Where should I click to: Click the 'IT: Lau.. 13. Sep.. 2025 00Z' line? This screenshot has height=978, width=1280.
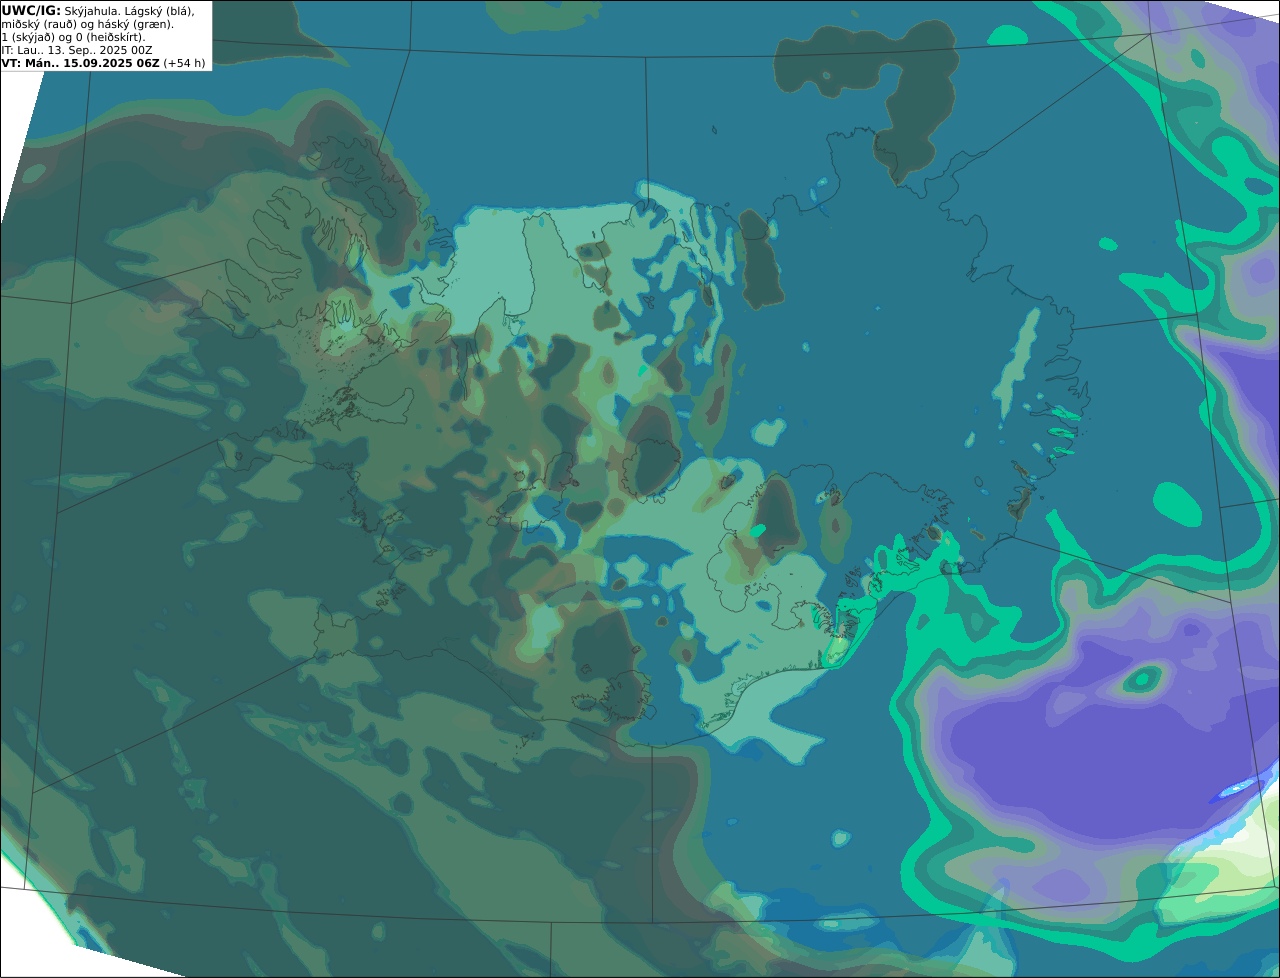click(x=77, y=49)
